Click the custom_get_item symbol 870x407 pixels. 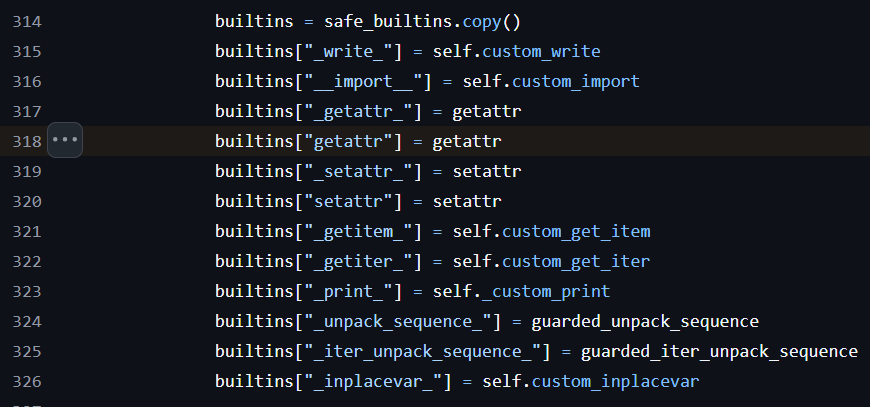point(576,231)
